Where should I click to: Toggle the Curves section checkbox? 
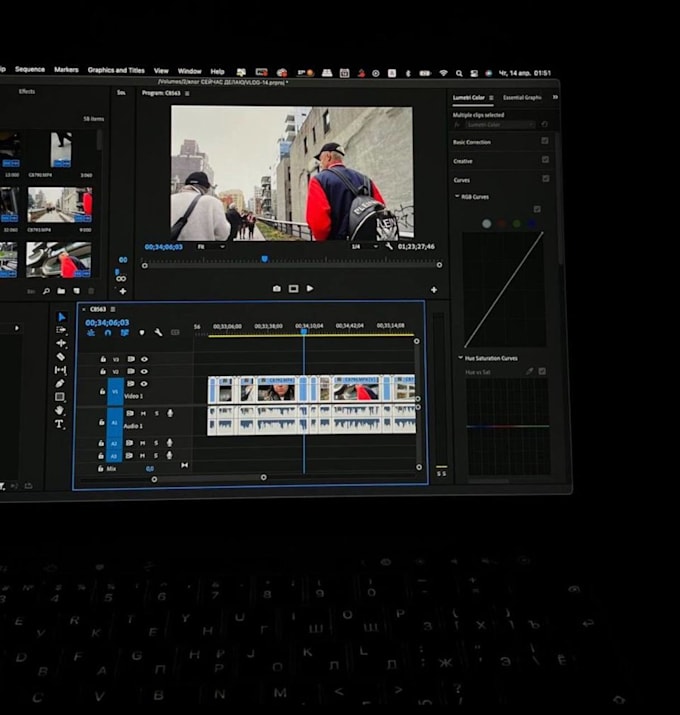pyautogui.click(x=545, y=179)
